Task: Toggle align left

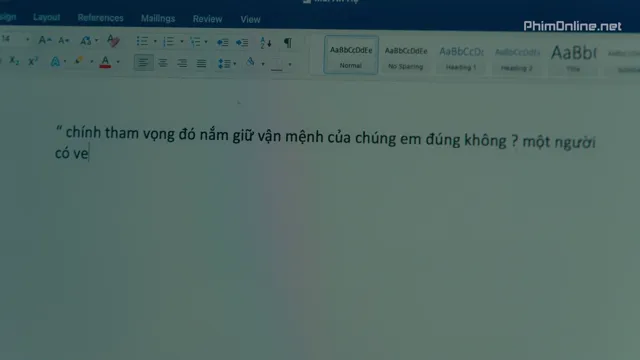Action: point(143,62)
